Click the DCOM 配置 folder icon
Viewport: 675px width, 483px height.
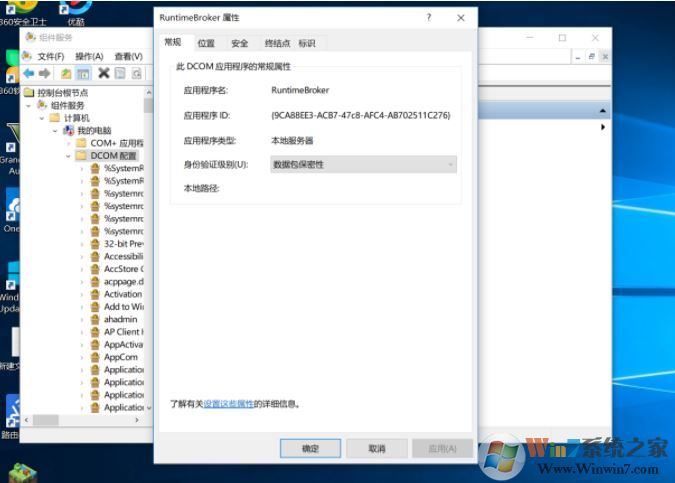click(81, 155)
